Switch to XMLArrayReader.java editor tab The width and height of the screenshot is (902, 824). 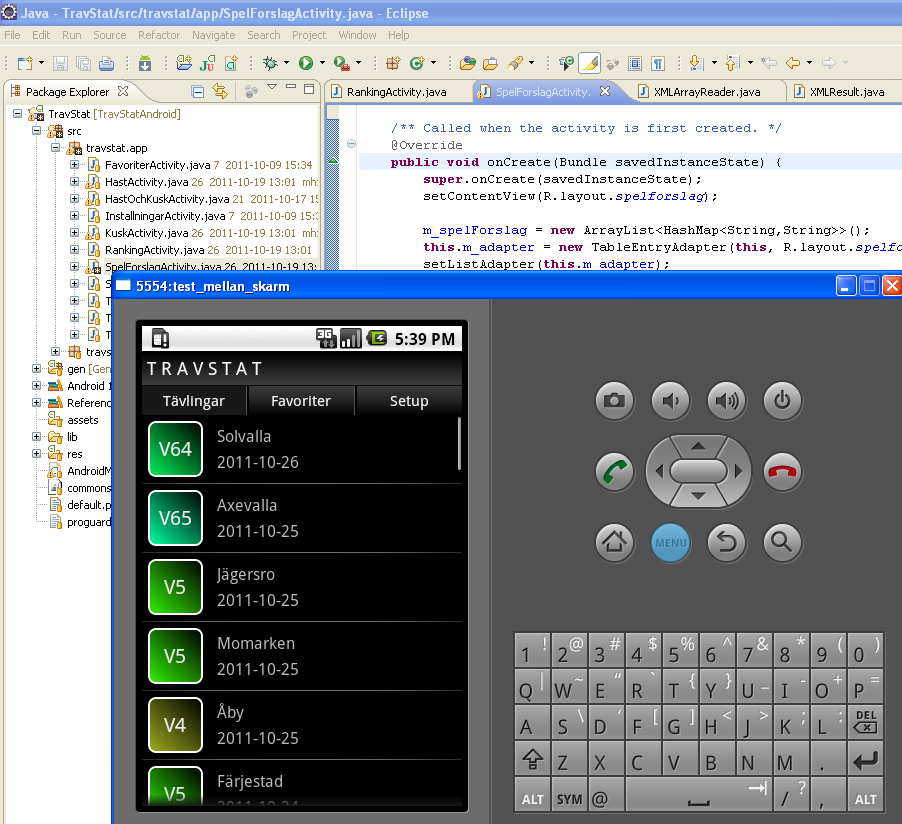706,92
